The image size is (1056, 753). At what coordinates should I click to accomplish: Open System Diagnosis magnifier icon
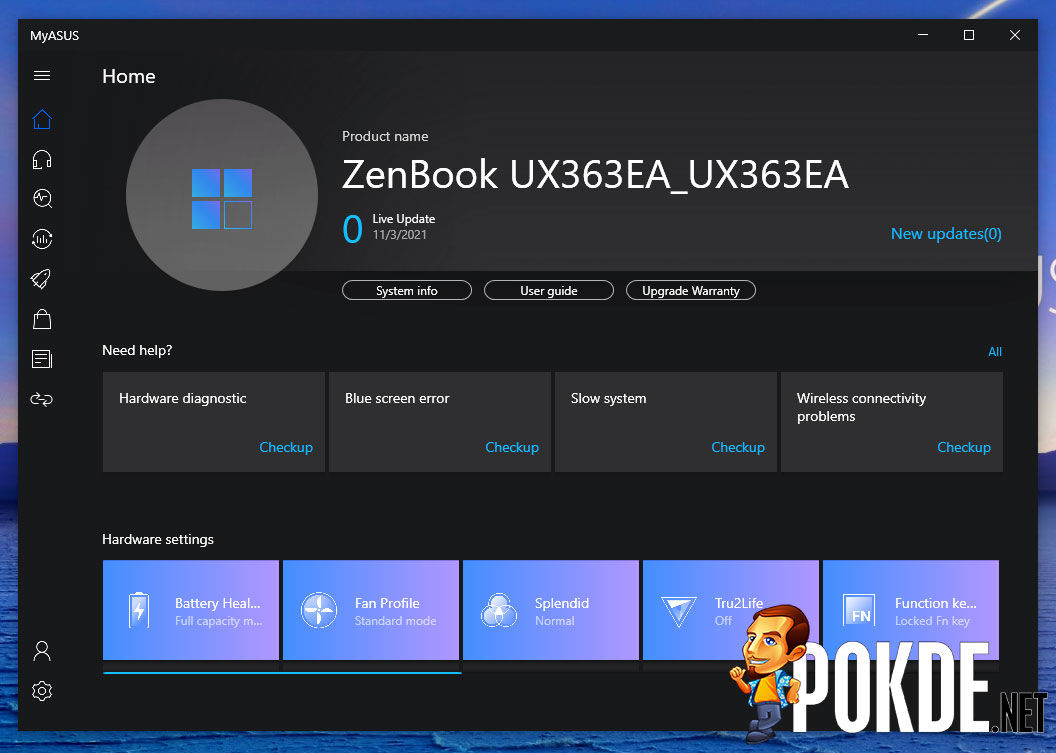[42, 199]
